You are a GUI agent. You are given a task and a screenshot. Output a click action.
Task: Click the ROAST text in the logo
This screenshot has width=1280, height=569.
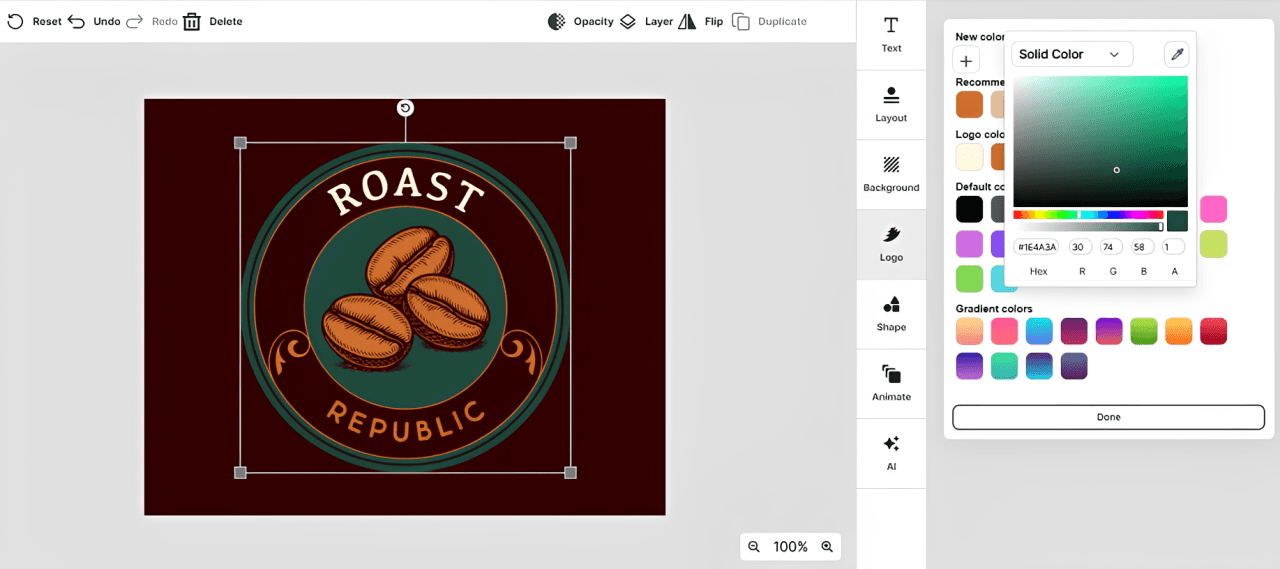pyautogui.click(x=405, y=192)
